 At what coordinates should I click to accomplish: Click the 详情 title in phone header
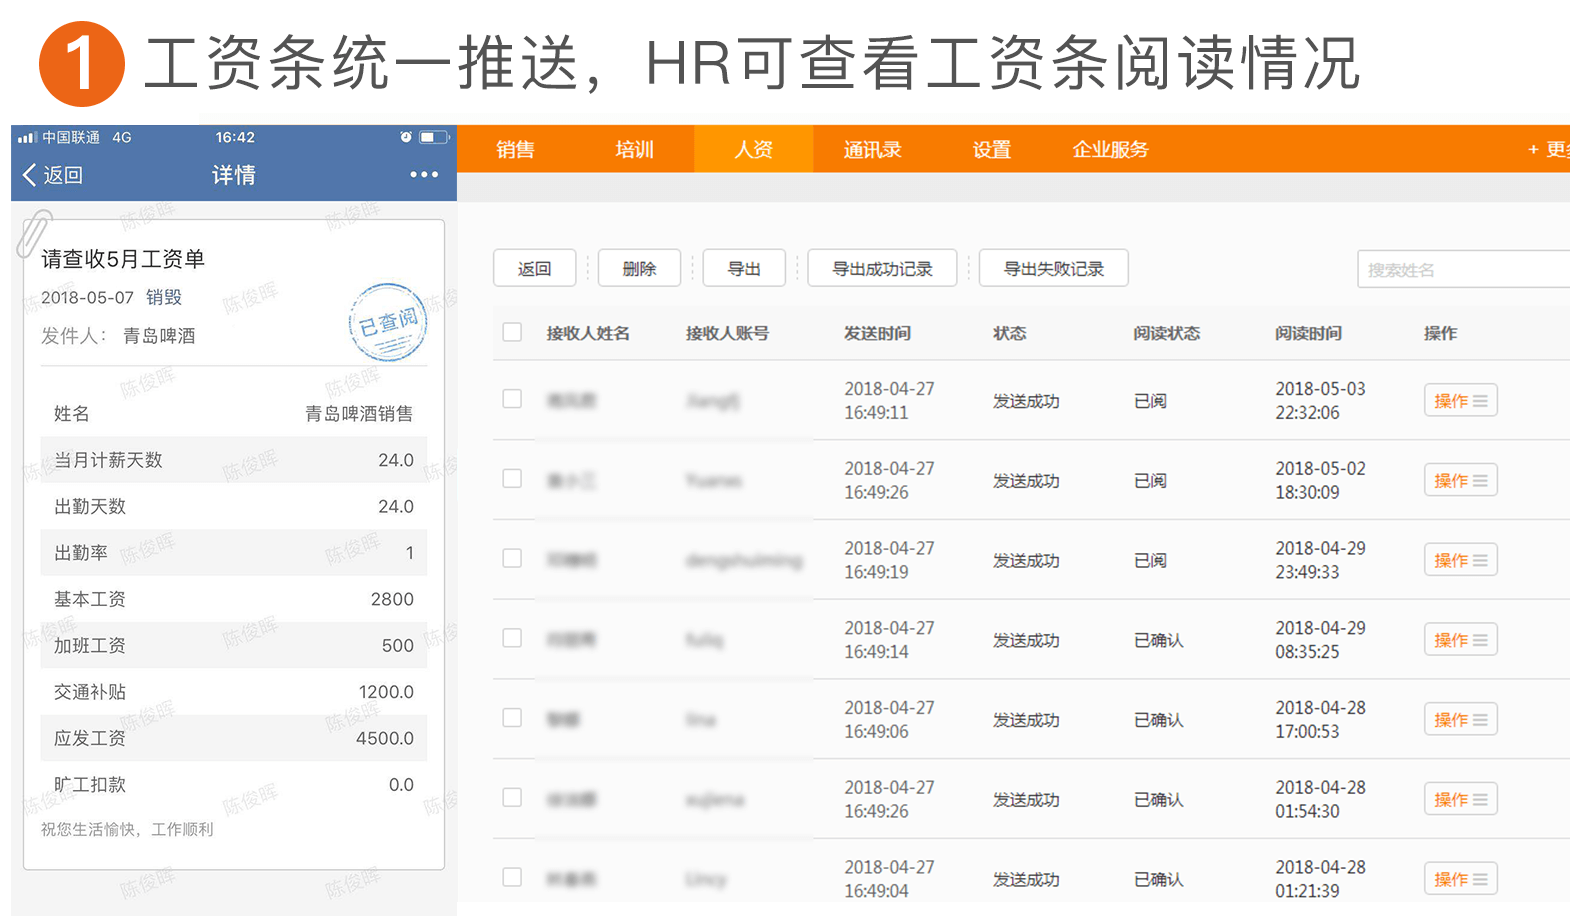click(233, 175)
